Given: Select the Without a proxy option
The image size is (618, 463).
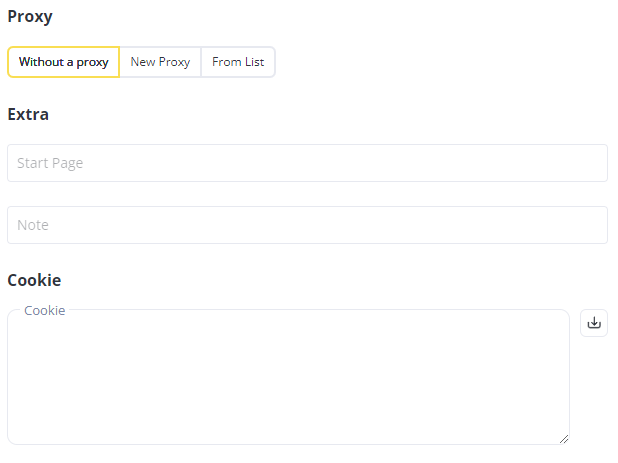Looking at the screenshot, I should coord(63,62).
